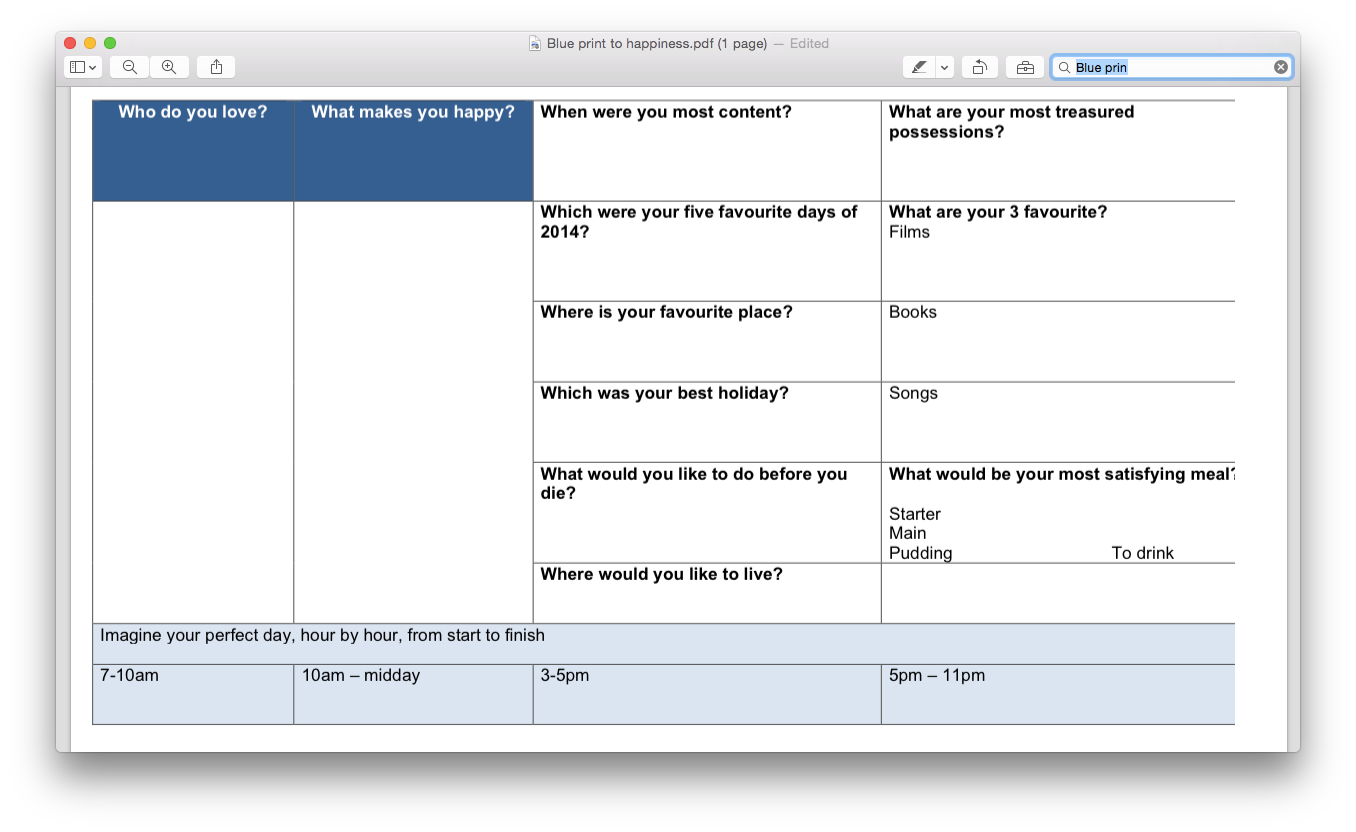Click the search magnifier icon

pyautogui.click(x=1065, y=67)
